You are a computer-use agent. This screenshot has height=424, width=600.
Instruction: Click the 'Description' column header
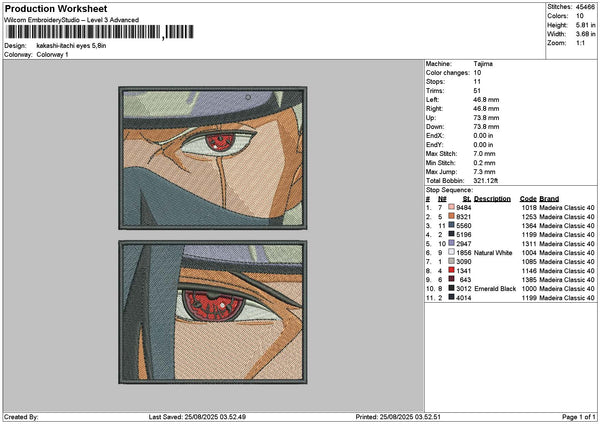[492, 199]
